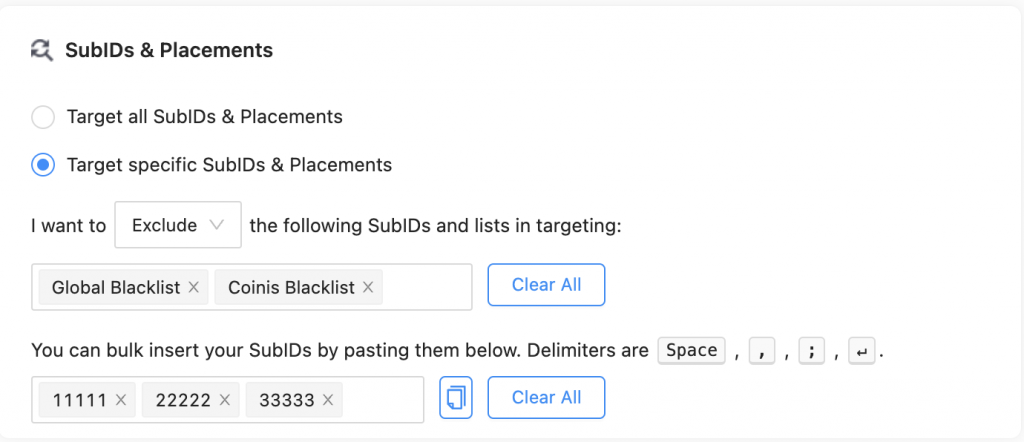This screenshot has height=442, width=1024.
Task: Focus the SubIDs bulk insert field
Action: (383, 400)
